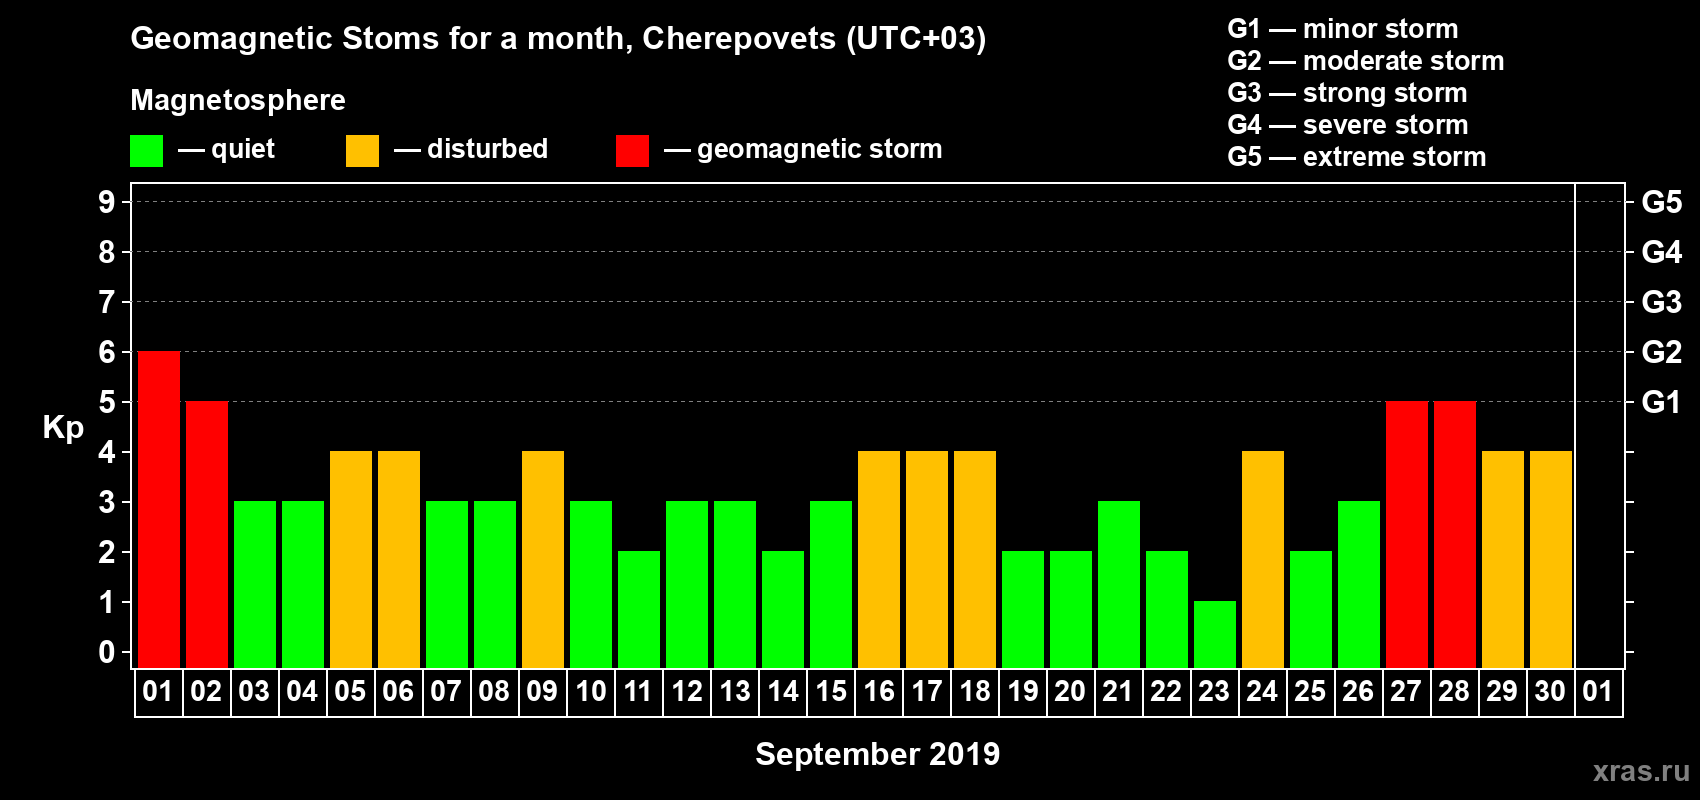
Task: Click the final 01 date label
Action: point(1598,692)
